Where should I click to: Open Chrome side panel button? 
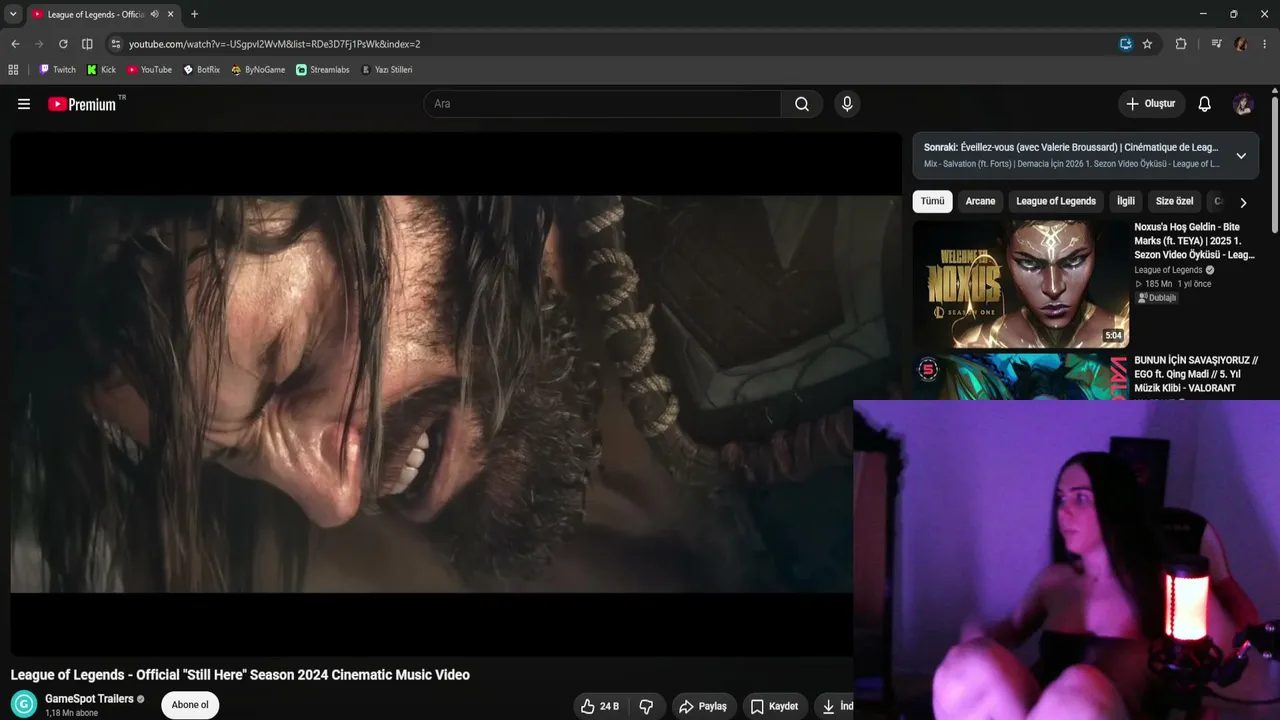tap(87, 44)
